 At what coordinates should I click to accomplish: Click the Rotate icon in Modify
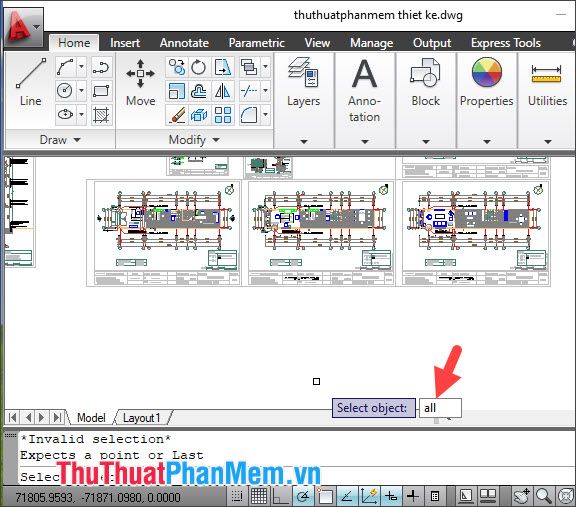[199, 68]
